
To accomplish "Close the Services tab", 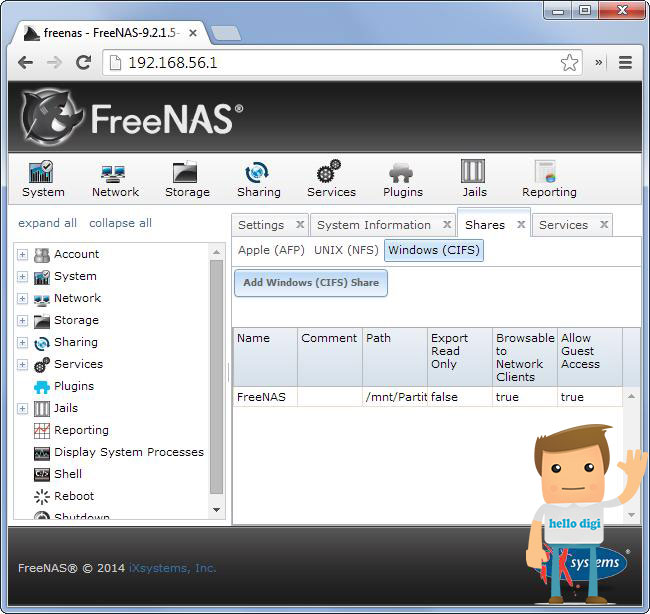I will tap(604, 225).
